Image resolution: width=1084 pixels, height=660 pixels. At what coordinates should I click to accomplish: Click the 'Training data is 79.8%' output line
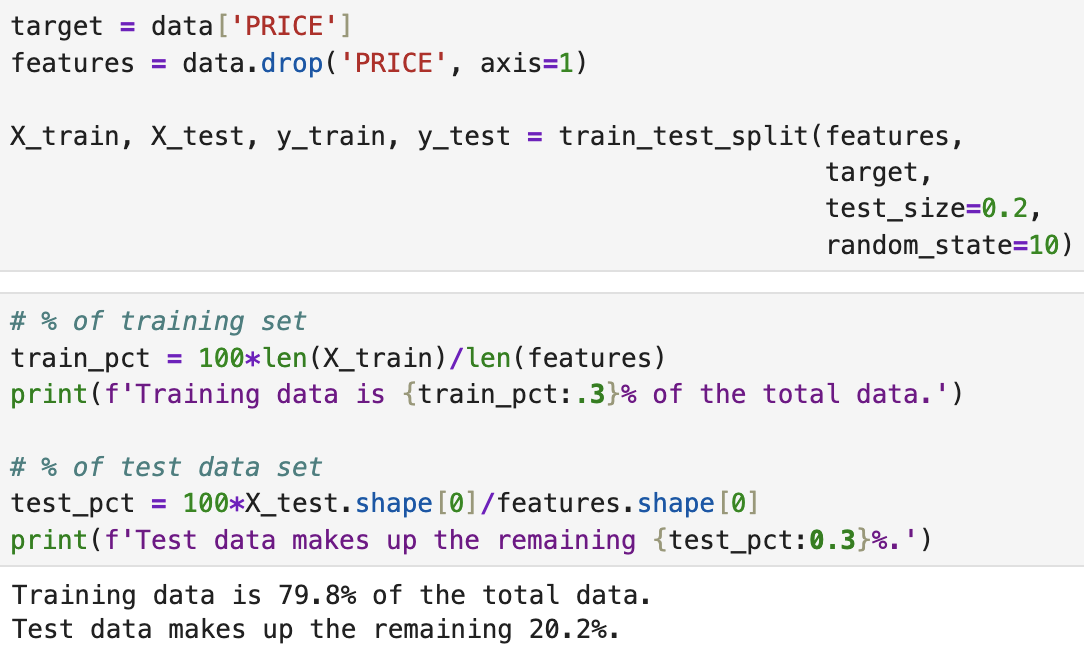(x=330, y=596)
